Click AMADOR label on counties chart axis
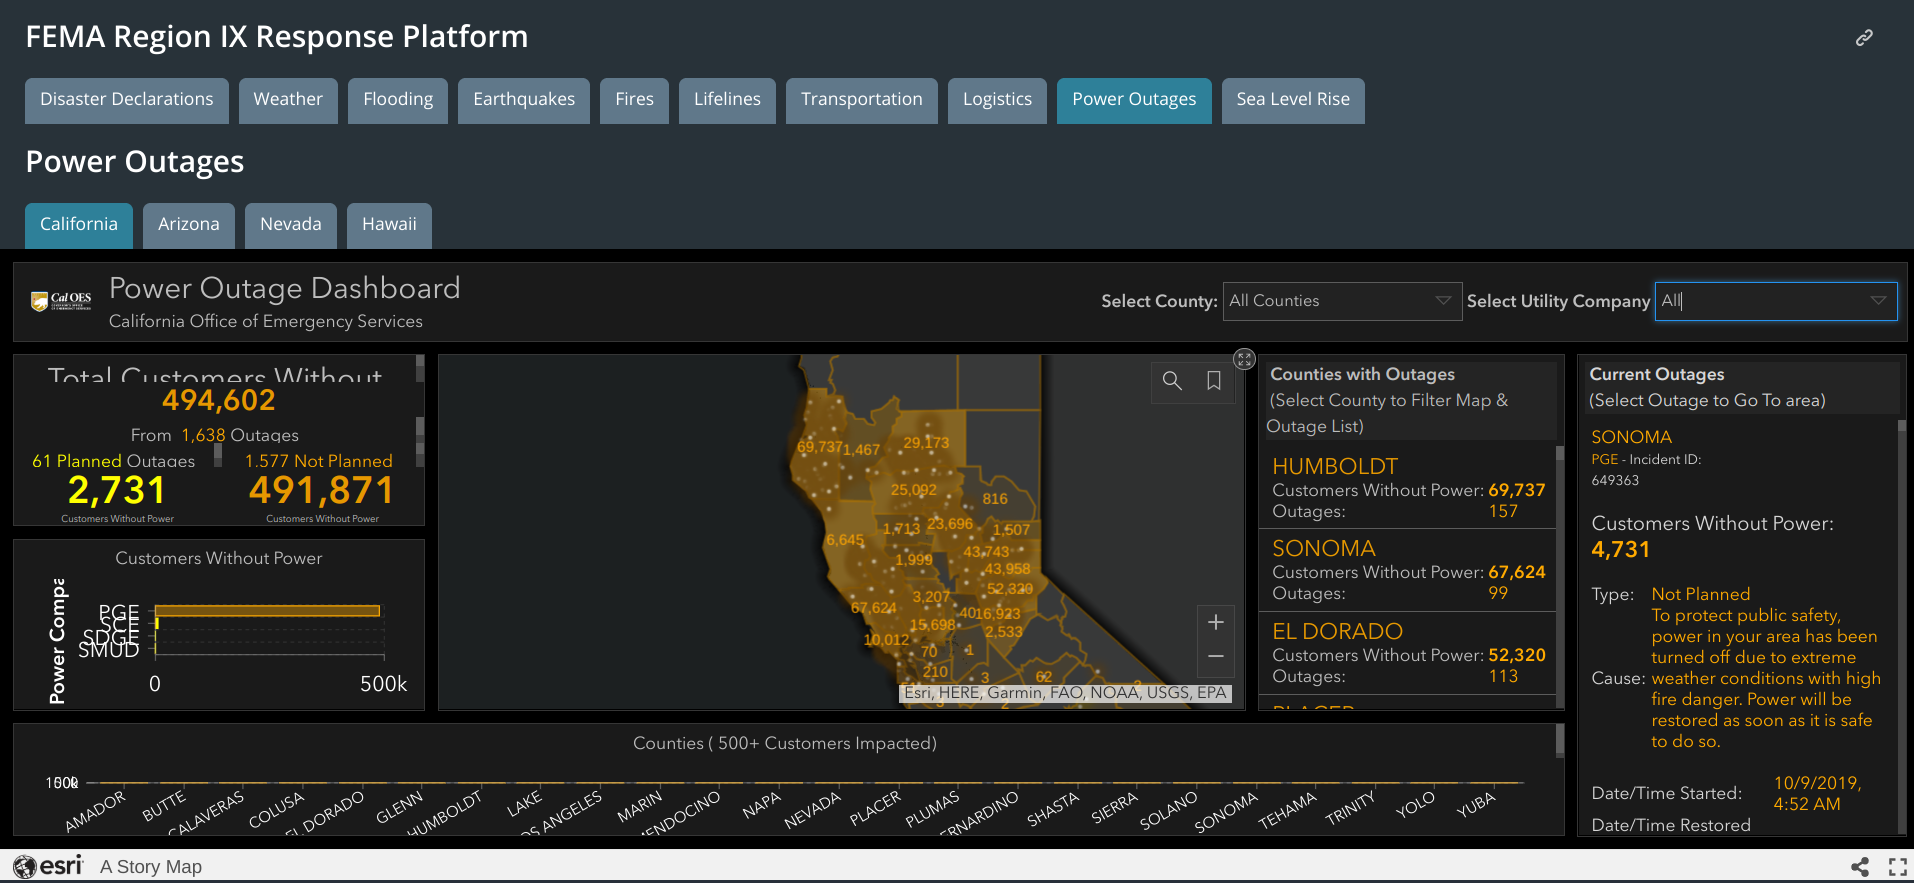This screenshot has width=1914, height=883. click(95, 811)
